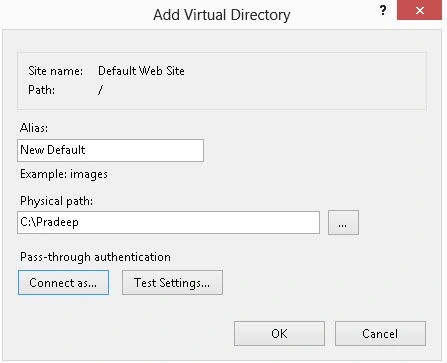
Task: Click the 'Site name:' label
Action: pyautogui.click(x=55, y=71)
